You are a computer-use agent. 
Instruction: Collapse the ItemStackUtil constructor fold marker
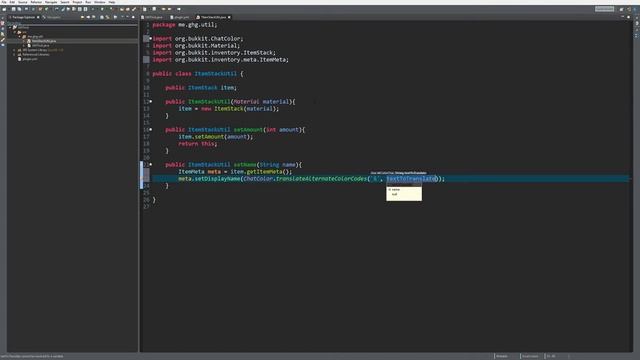[151, 101]
